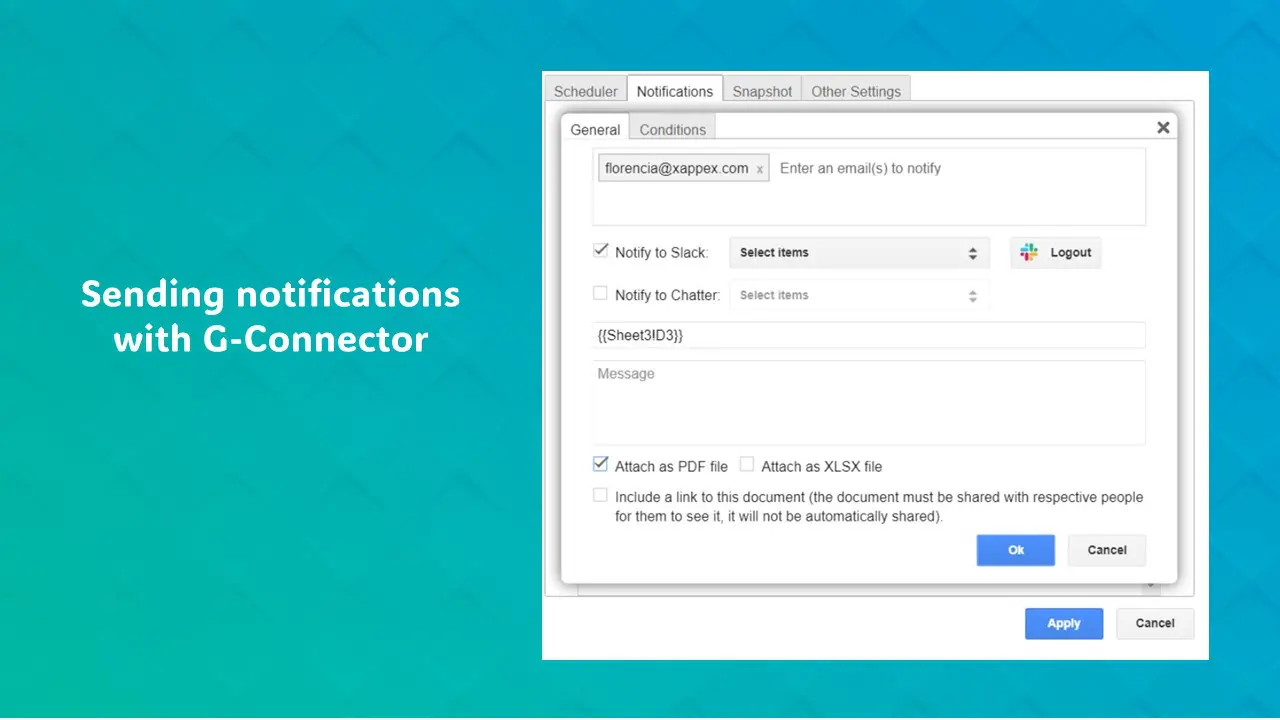The image size is (1280, 720).
Task: Switch to the Scheduler tab
Action: click(x=585, y=91)
